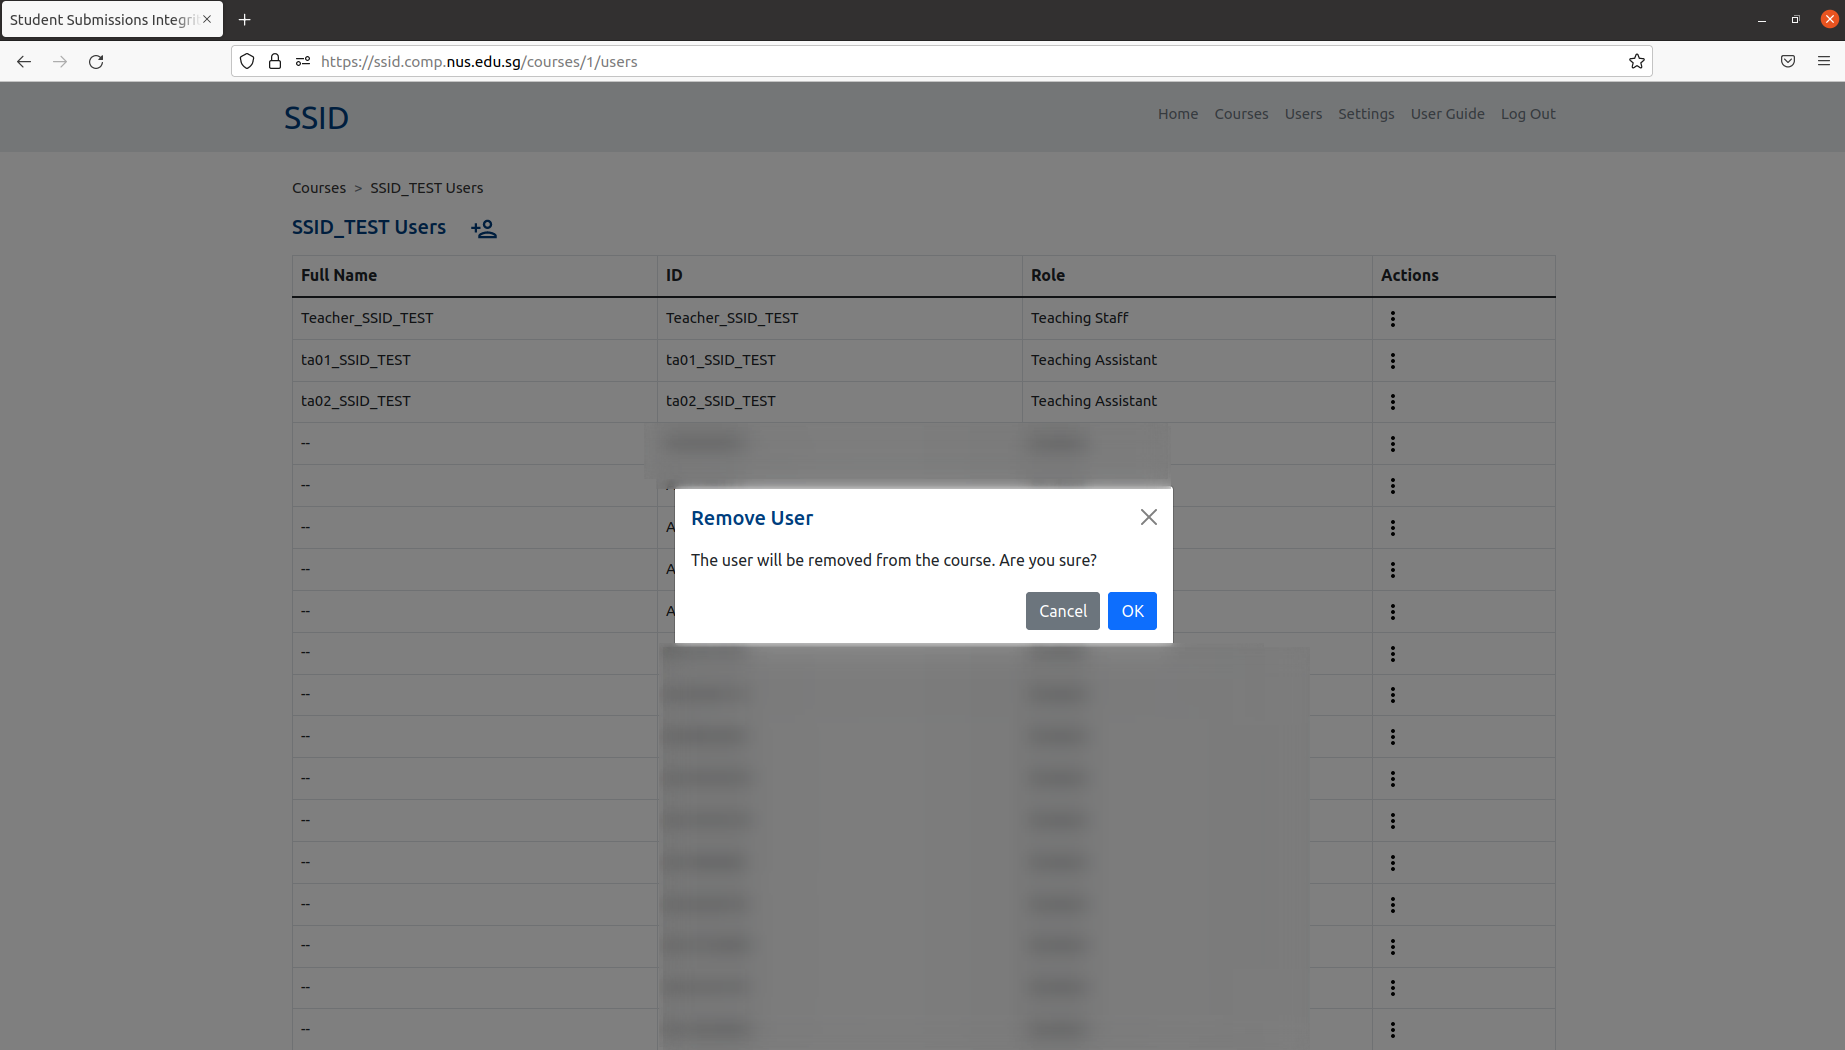1845x1050 pixels.
Task: Open the actions kebab menu for Teacher_SSID_TEST
Action: click(1393, 318)
